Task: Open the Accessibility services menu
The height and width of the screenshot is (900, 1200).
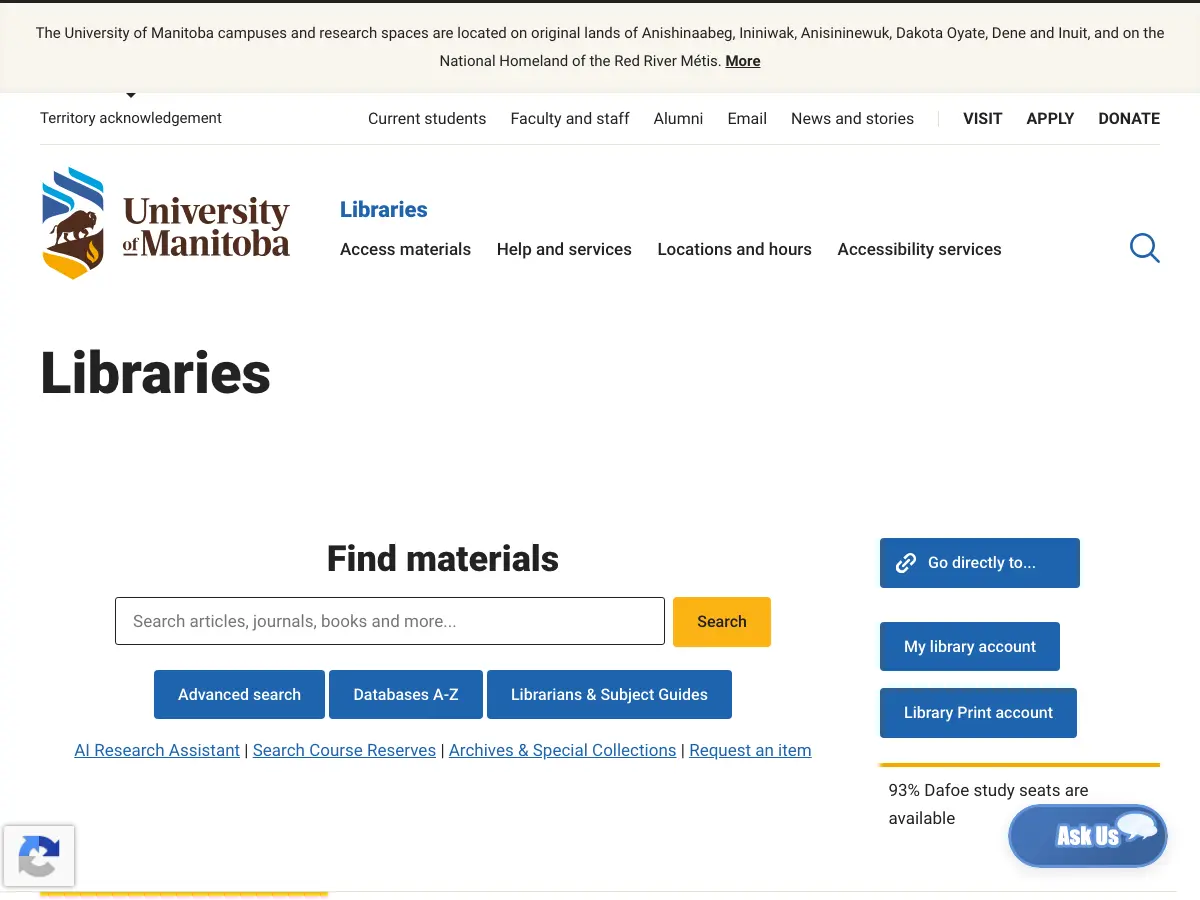Action: [919, 249]
